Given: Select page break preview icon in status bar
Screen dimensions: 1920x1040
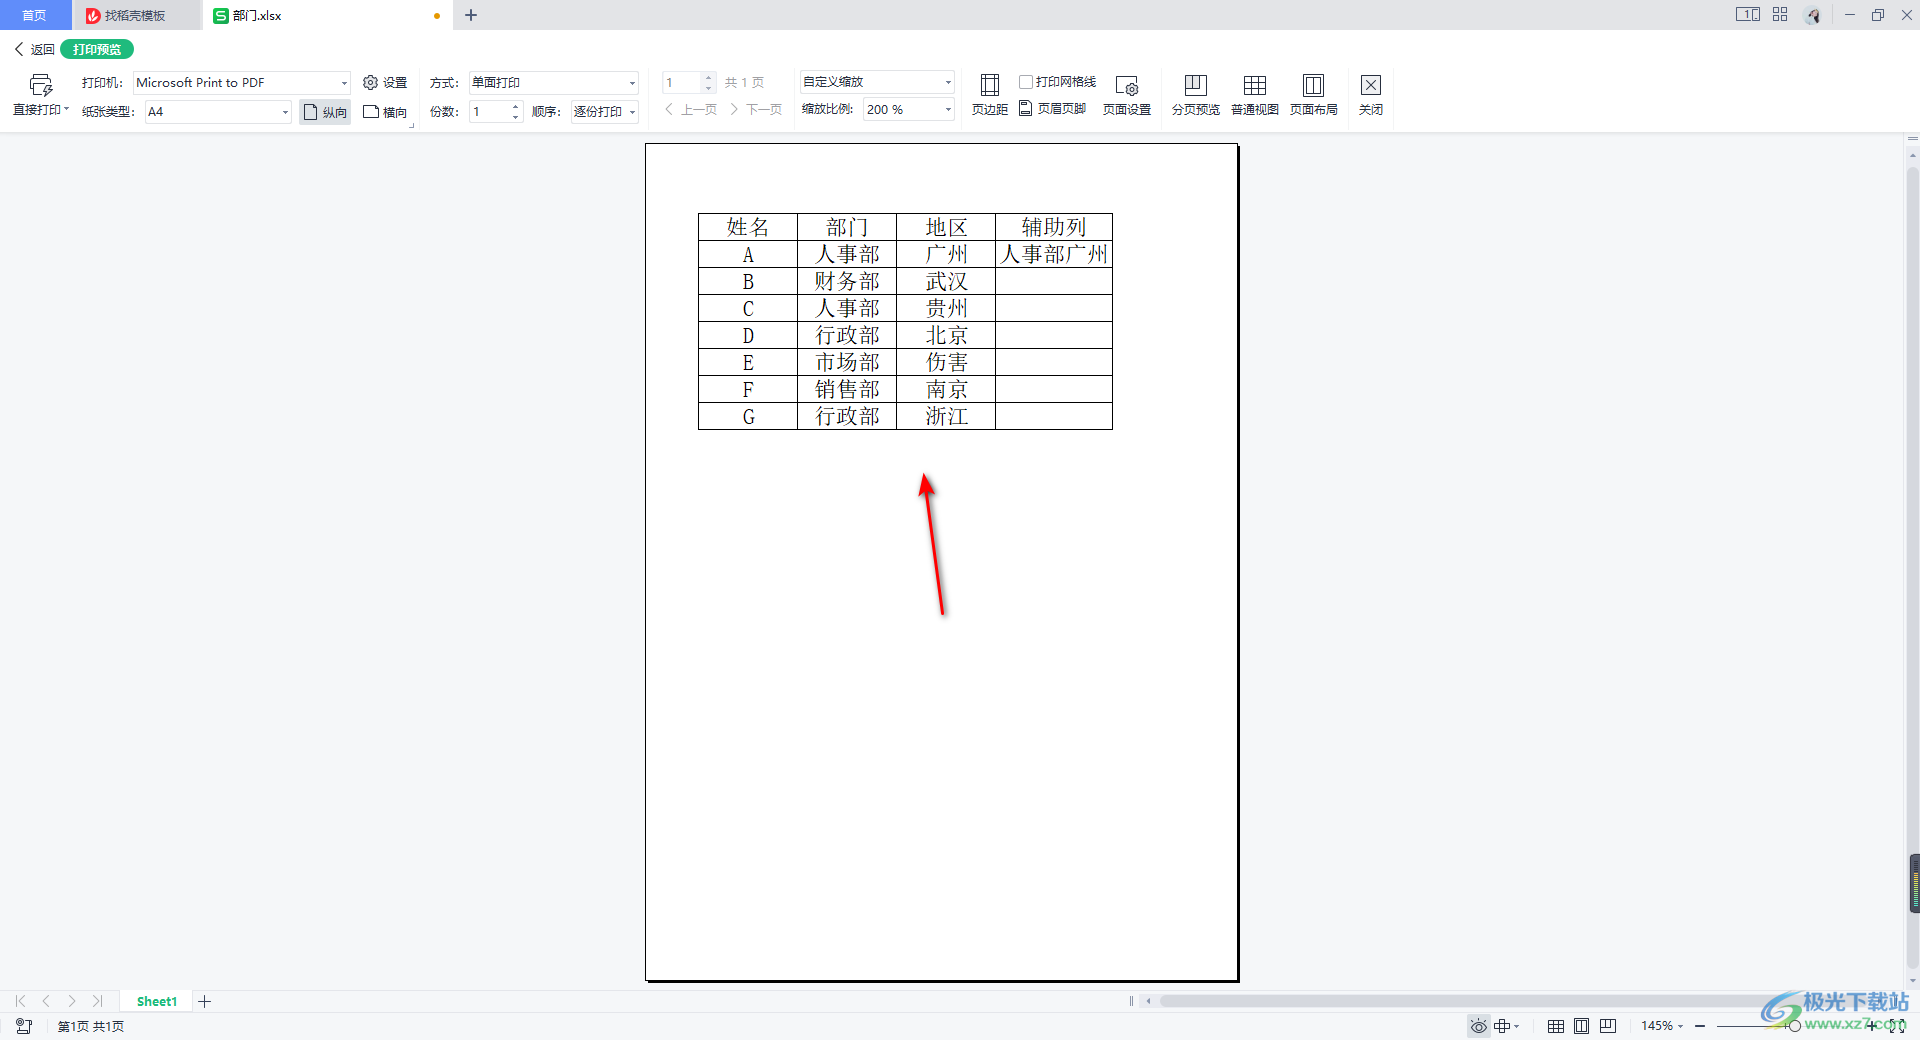Looking at the screenshot, I should click(1608, 1026).
